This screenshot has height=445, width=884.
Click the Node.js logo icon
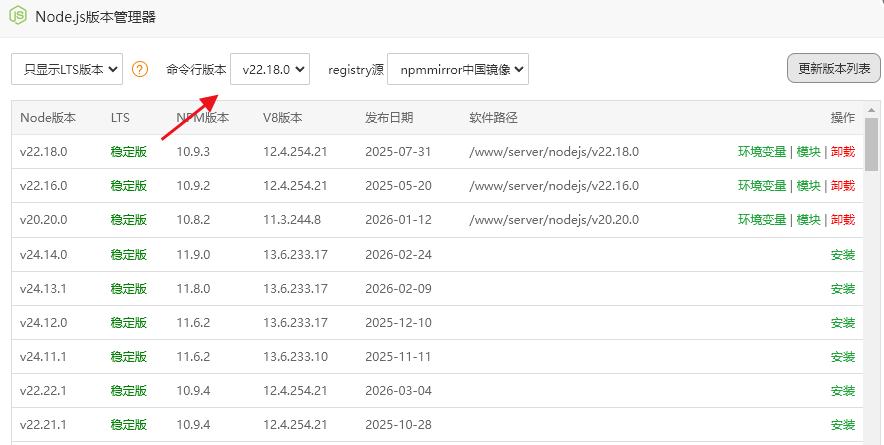tap(17, 16)
